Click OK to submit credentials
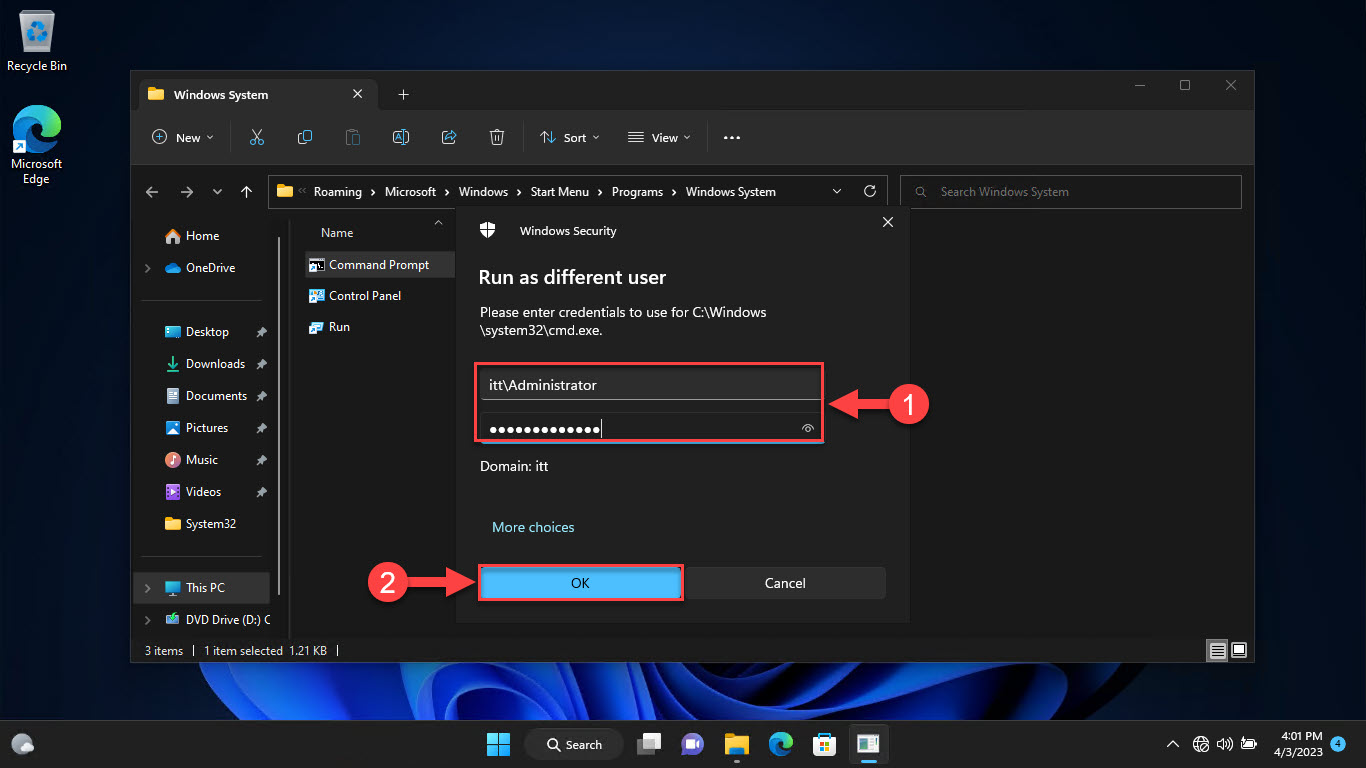1366x768 pixels. [580, 583]
